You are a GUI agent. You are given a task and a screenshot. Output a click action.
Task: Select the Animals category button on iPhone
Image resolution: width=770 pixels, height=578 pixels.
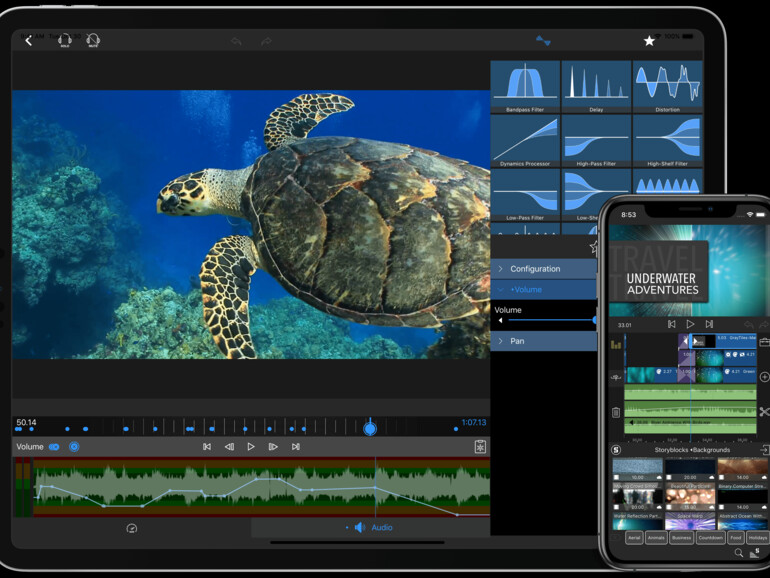tap(657, 537)
